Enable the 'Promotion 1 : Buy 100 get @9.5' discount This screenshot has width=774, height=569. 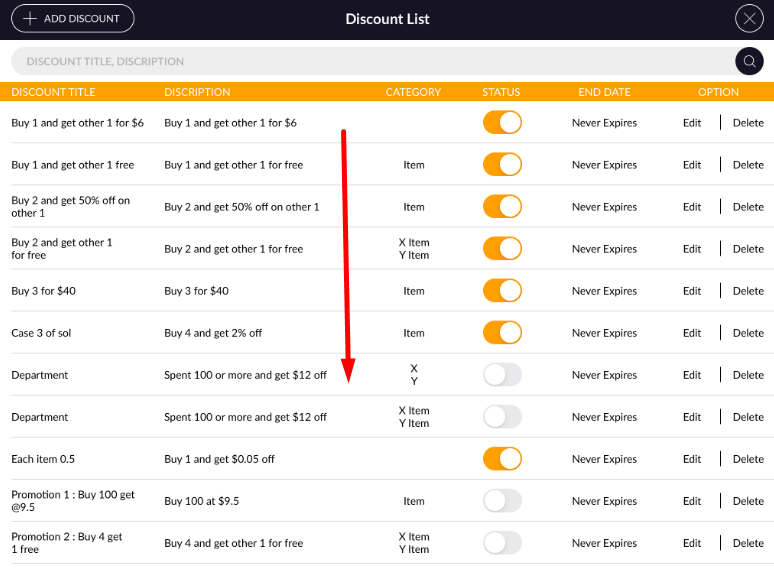coord(502,501)
